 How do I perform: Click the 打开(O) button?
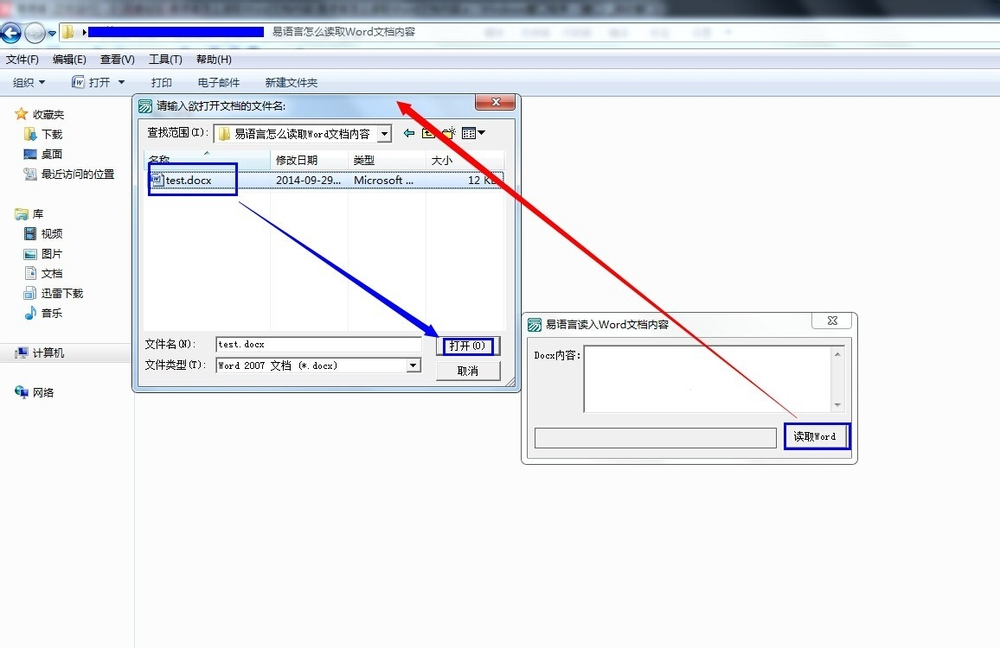click(x=468, y=346)
